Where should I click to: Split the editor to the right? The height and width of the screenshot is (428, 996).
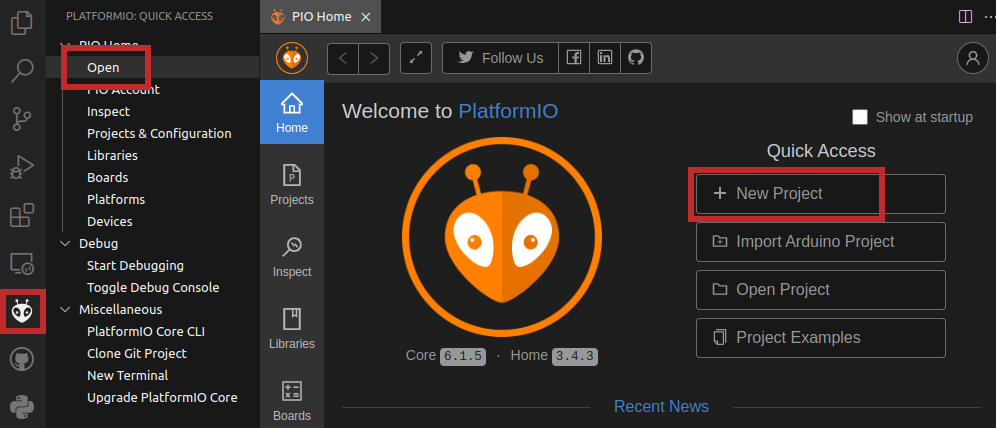pyautogui.click(x=965, y=17)
